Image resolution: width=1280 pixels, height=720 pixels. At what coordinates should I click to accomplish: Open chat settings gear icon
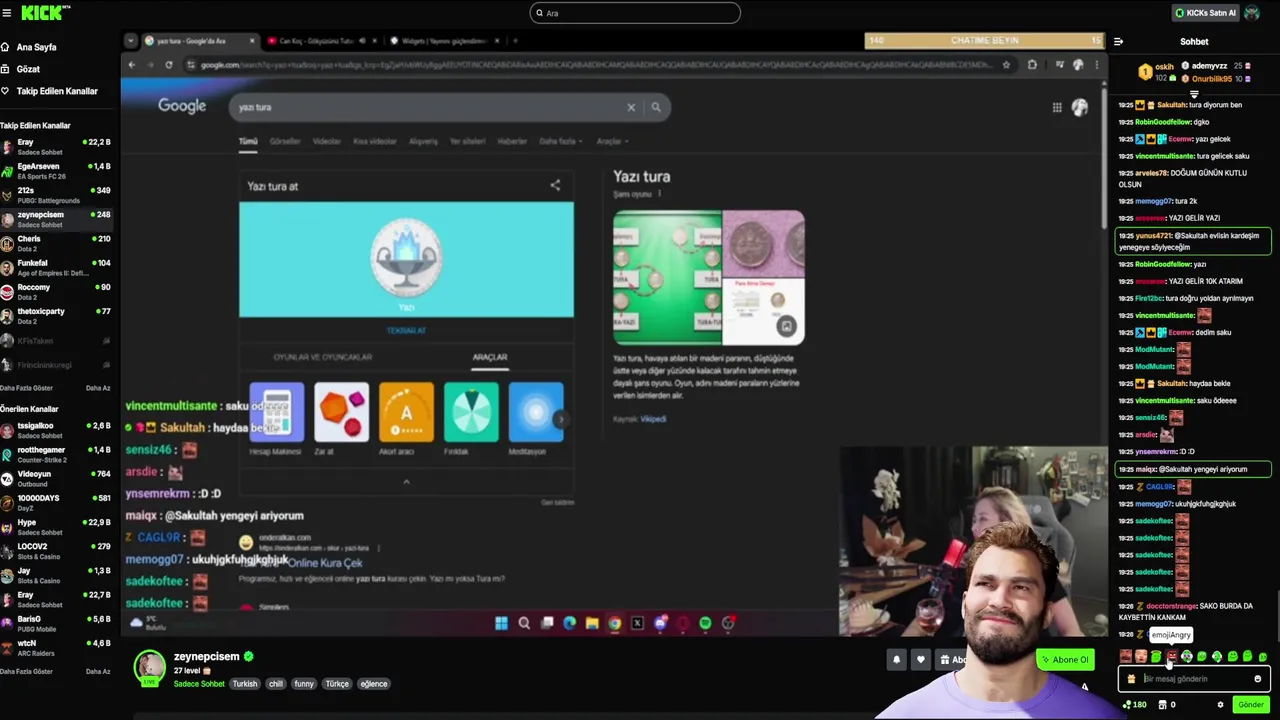point(1220,705)
